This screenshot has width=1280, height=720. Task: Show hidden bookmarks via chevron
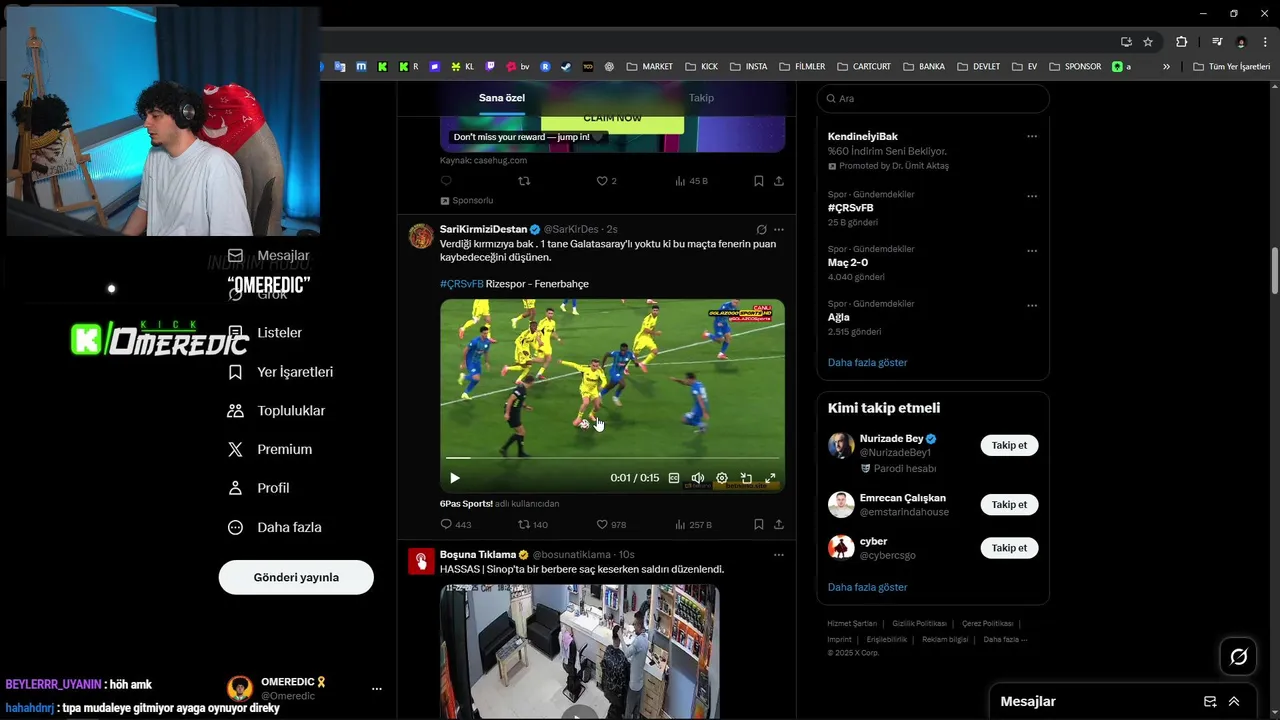click(1166, 67)
